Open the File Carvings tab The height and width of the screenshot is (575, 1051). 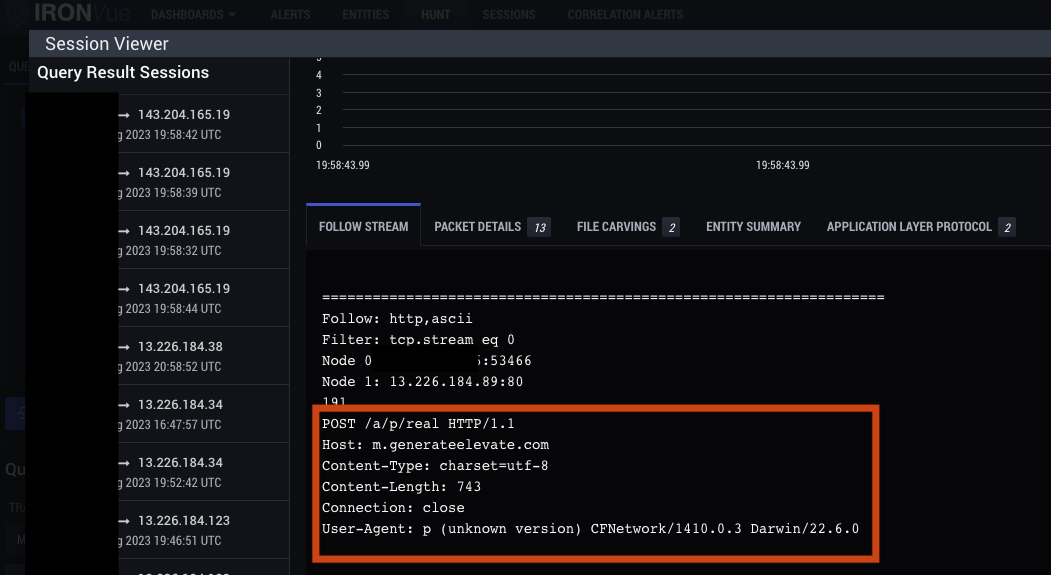click(x=628, y=227)
